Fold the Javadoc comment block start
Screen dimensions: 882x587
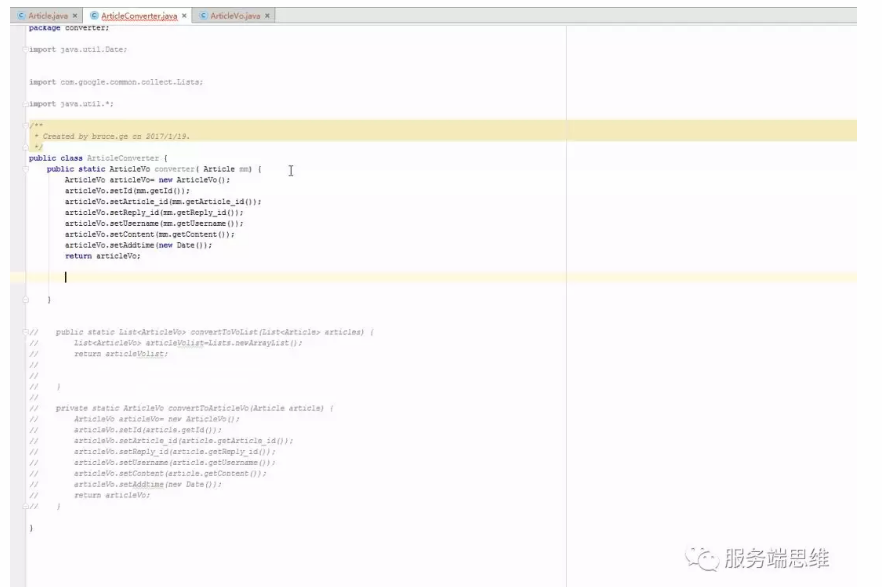[25, 125]
